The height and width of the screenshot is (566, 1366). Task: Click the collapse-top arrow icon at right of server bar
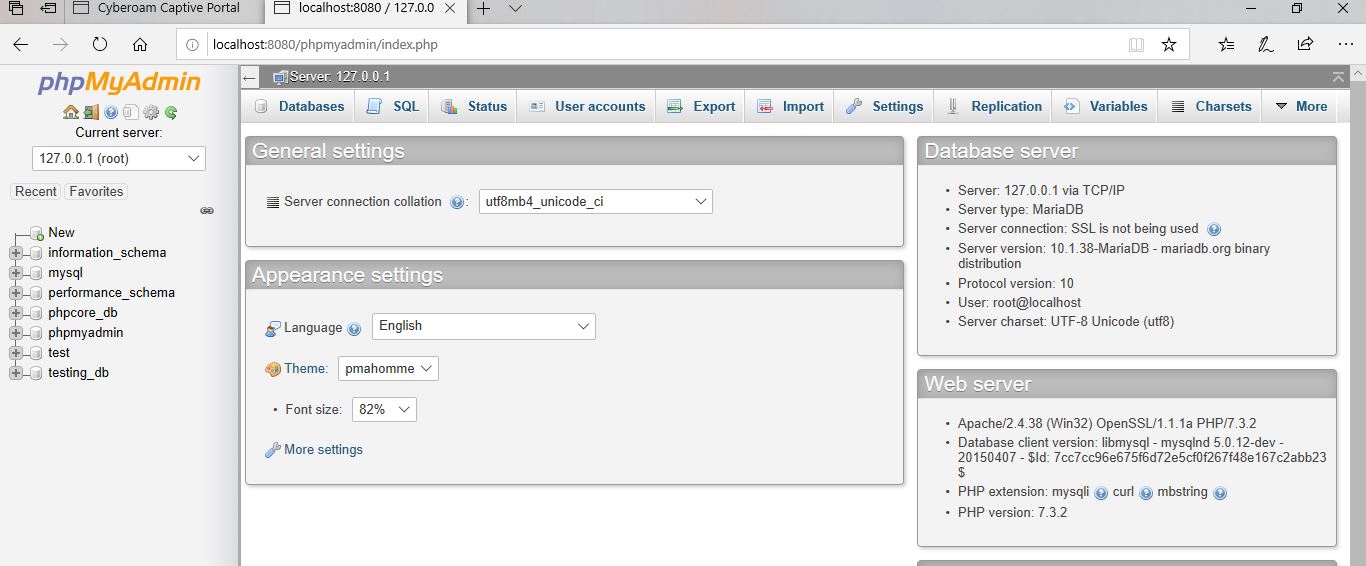(x=1338, y=77)
